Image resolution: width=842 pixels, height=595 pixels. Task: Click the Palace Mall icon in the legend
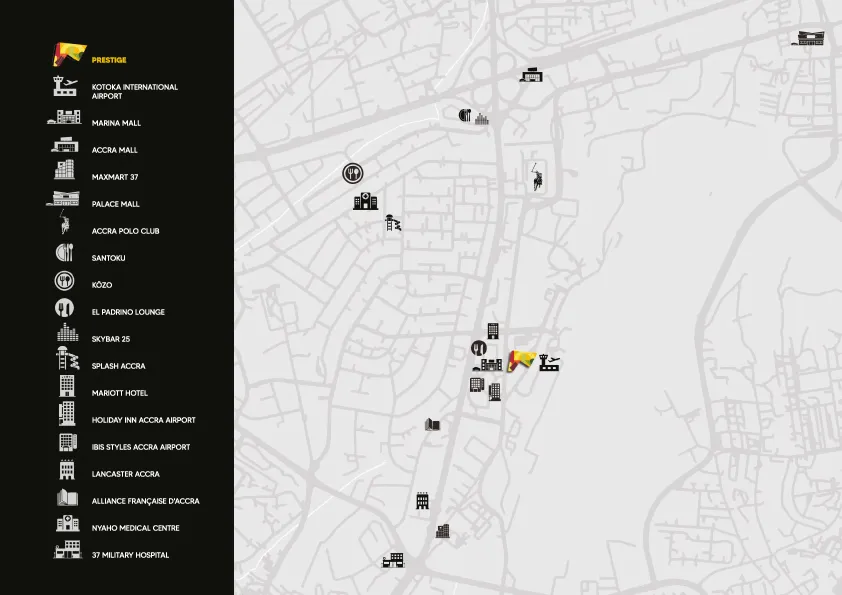point(63,199)
